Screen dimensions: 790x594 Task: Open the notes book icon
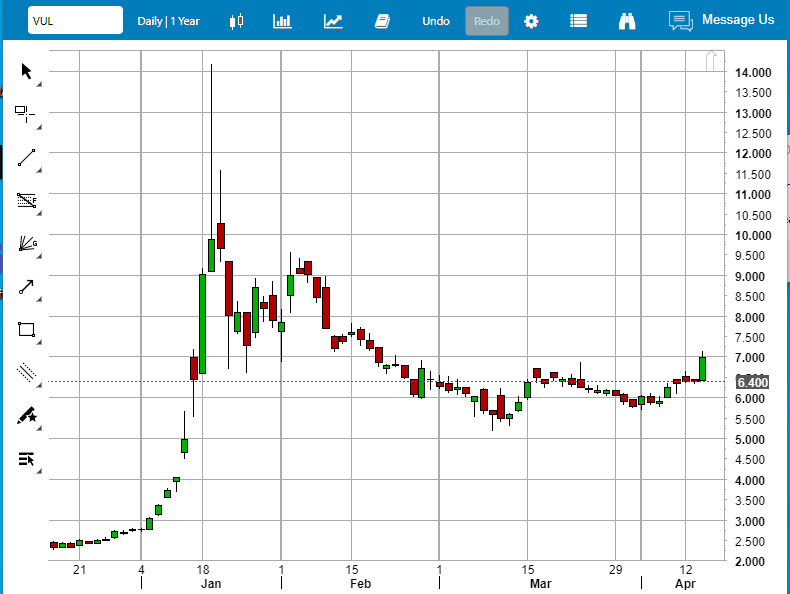click(382, 21)
